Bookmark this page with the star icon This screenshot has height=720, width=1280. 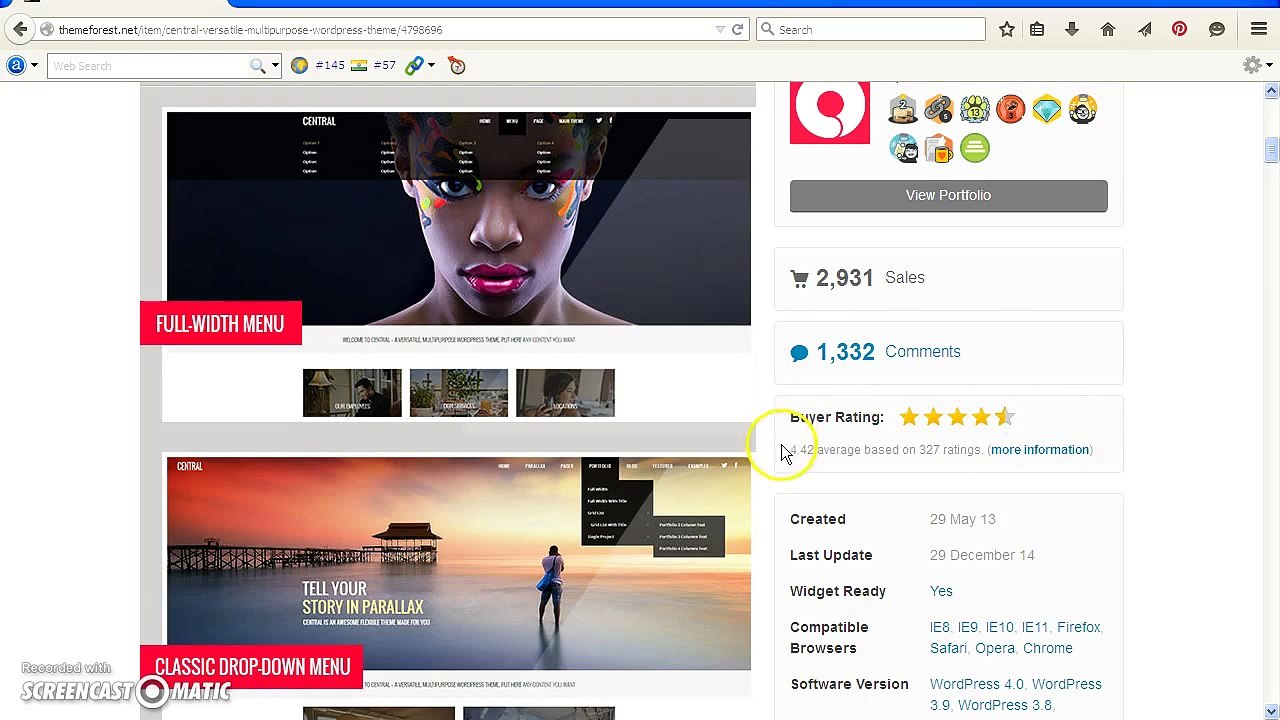[1007, 30]
